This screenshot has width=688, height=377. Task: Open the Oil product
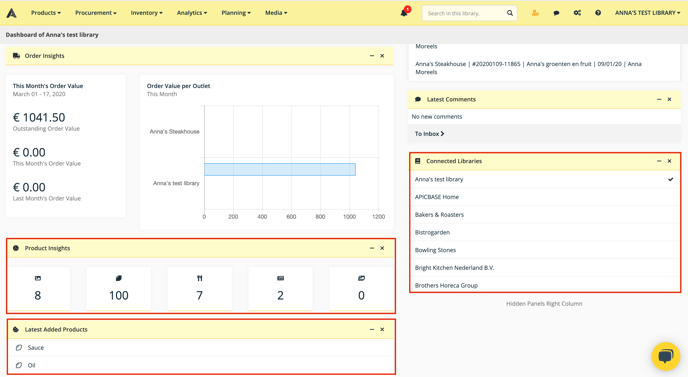click(31, 365)
